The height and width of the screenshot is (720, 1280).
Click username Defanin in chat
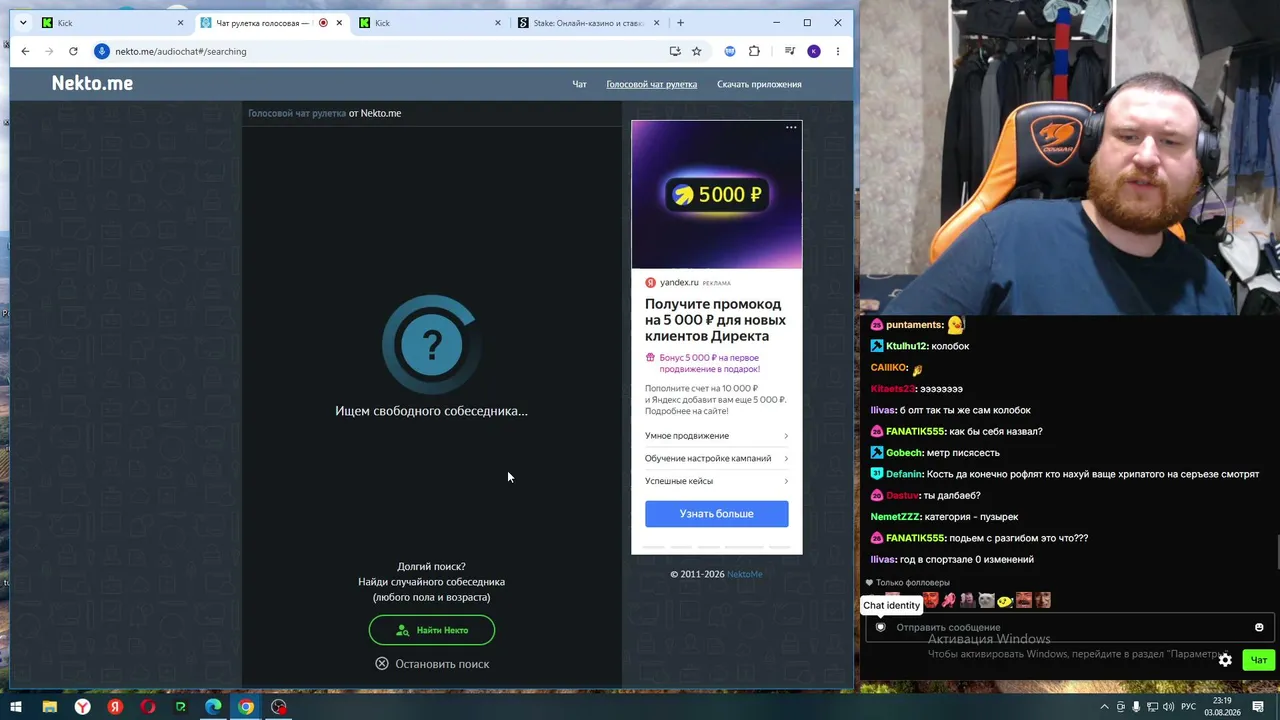(x=904, y=474)
